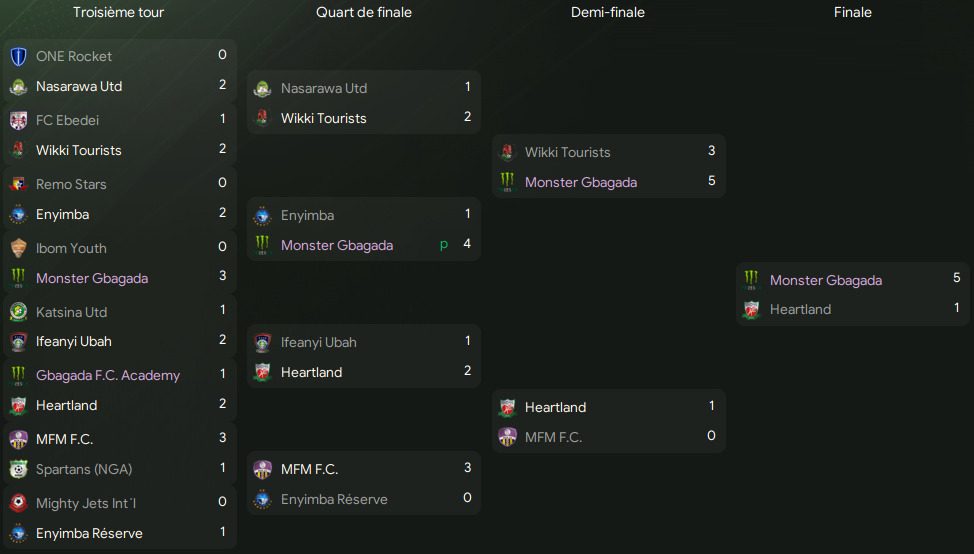Click the ONE Rocket shield crest
This screenshot has width=974, height=554.
pyautogui.click(x=19, y=57)
